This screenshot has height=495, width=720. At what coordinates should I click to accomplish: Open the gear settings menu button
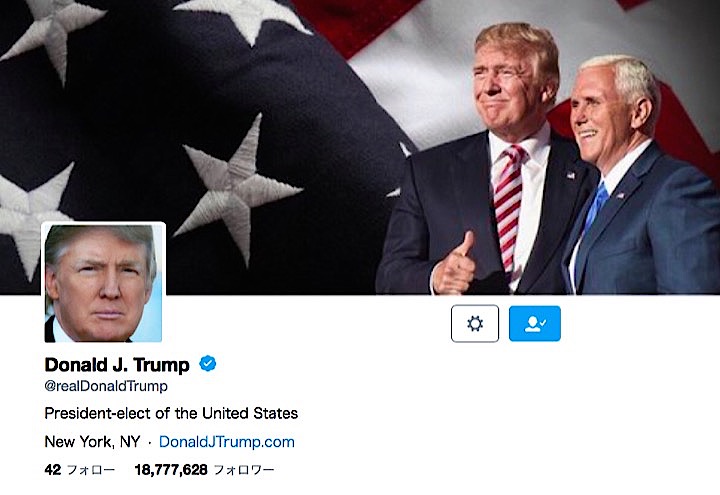coord(475,324)
